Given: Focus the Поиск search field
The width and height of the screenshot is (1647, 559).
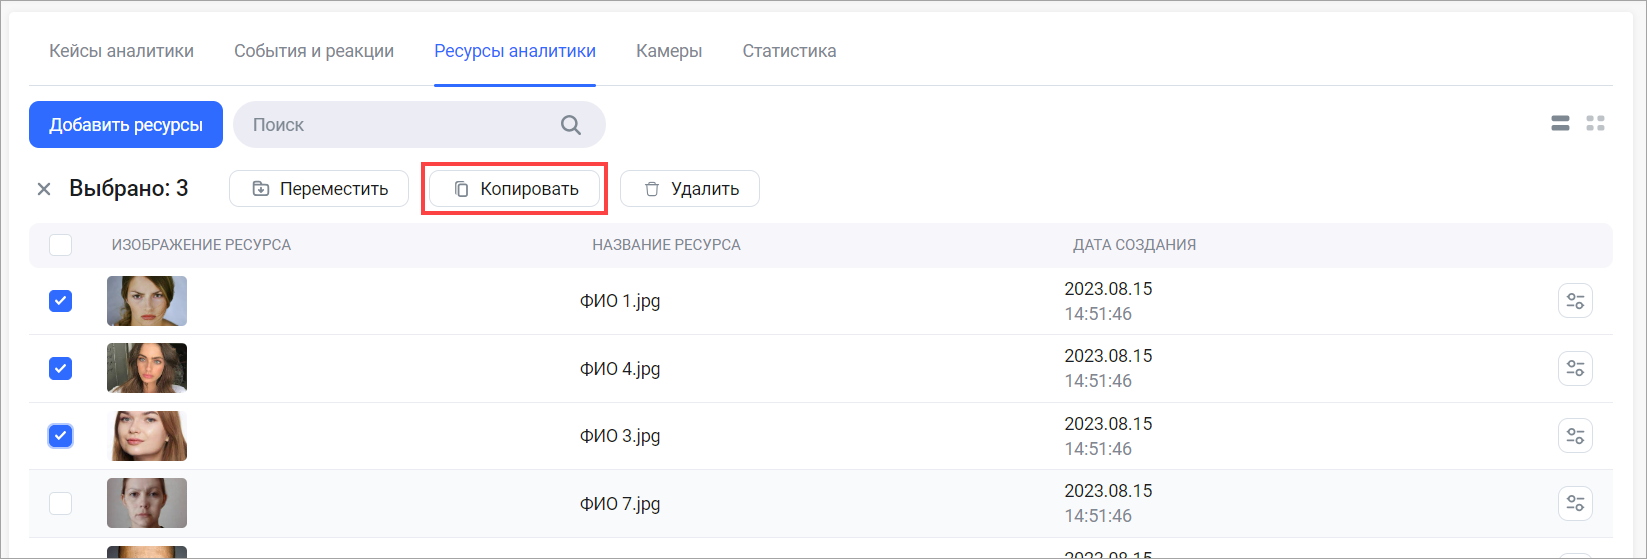Looking at the screenshot, I should [400, 125].
